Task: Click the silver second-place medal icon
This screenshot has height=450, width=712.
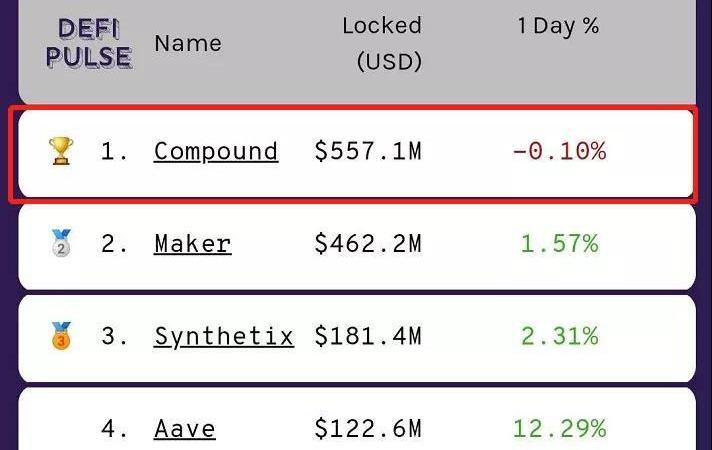Action: click(61, 243)
